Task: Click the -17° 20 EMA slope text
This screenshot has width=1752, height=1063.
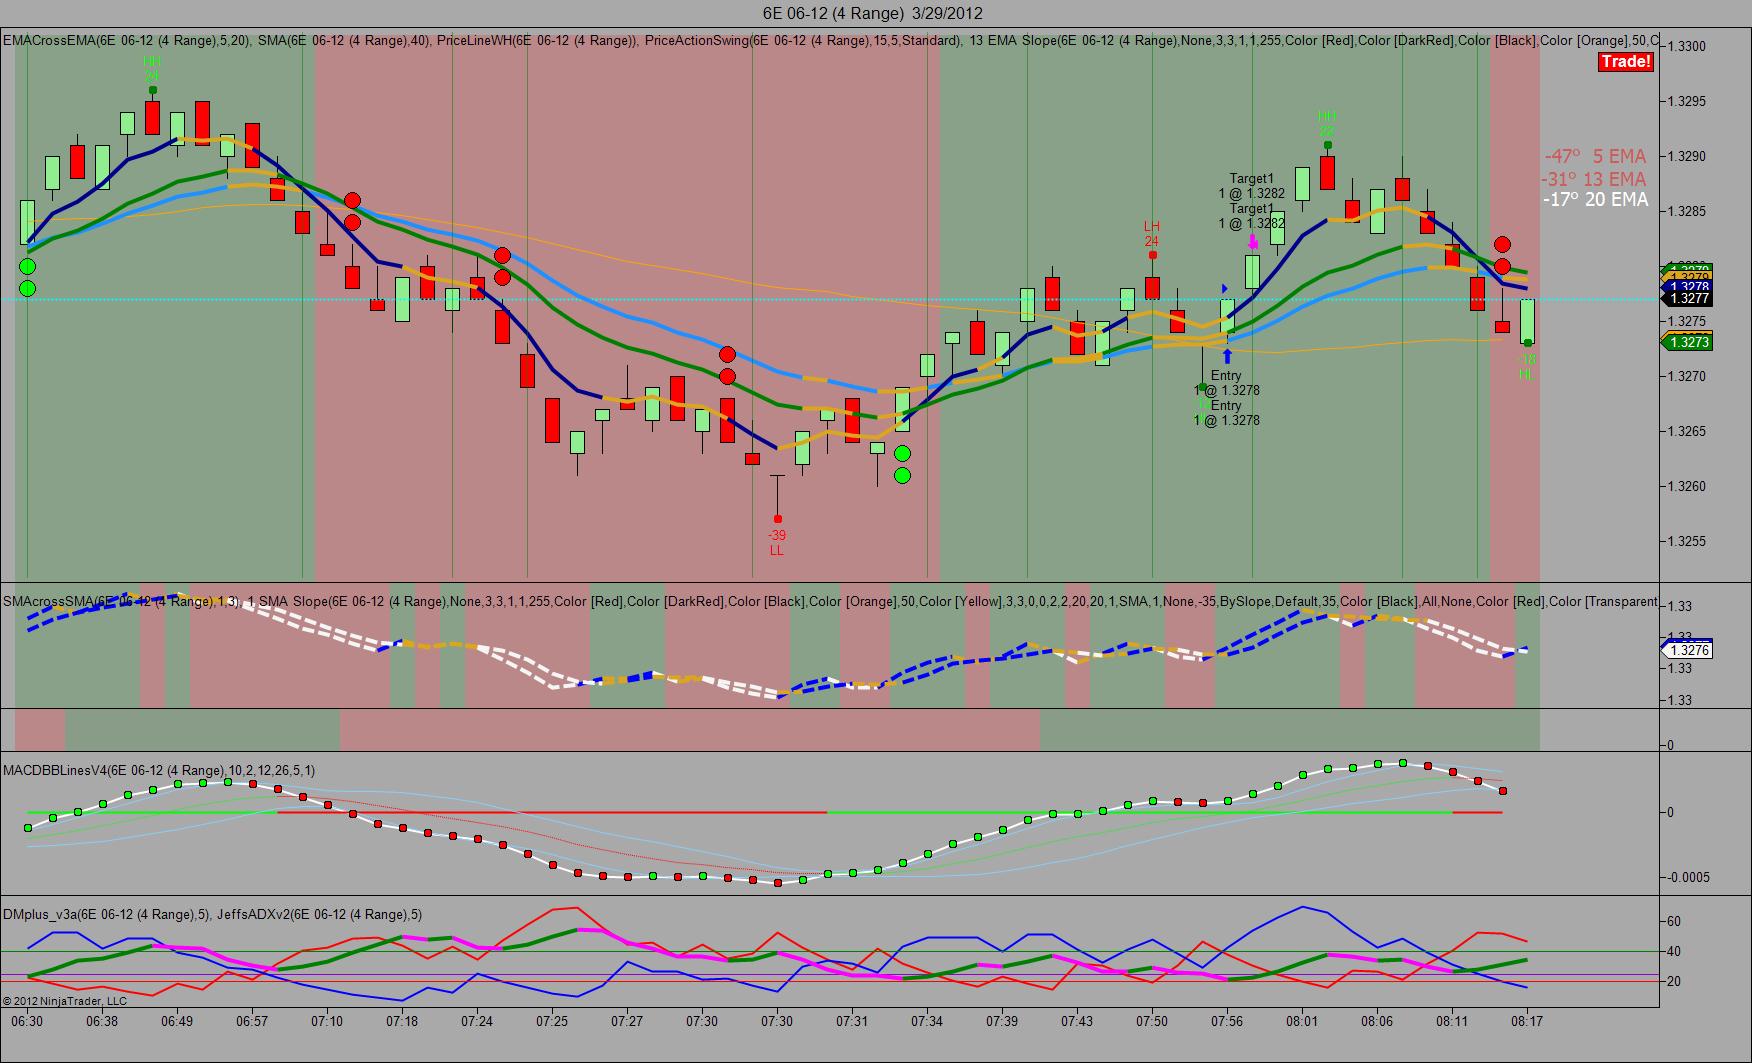Action: tap(1595, 200)
